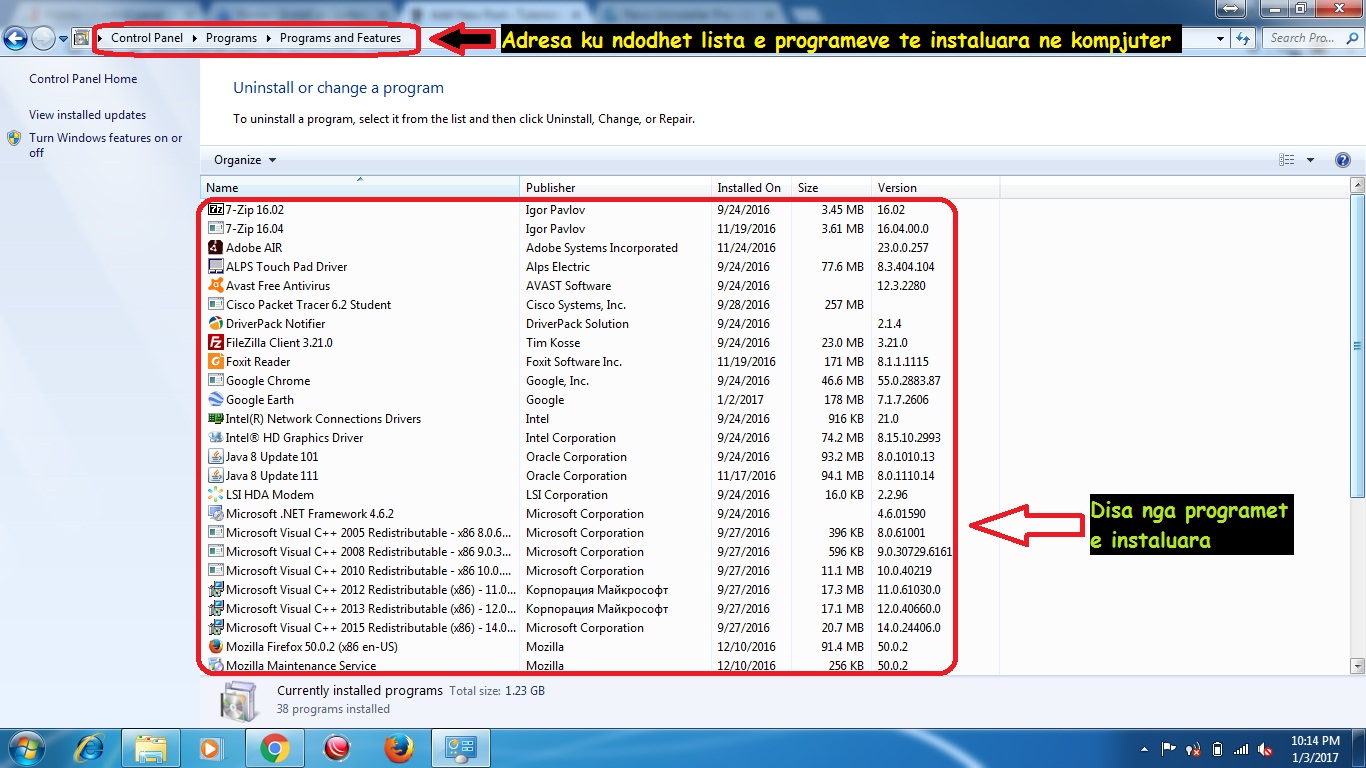Select the Java 8 Update 101 icon

click(x=216, y=457)
